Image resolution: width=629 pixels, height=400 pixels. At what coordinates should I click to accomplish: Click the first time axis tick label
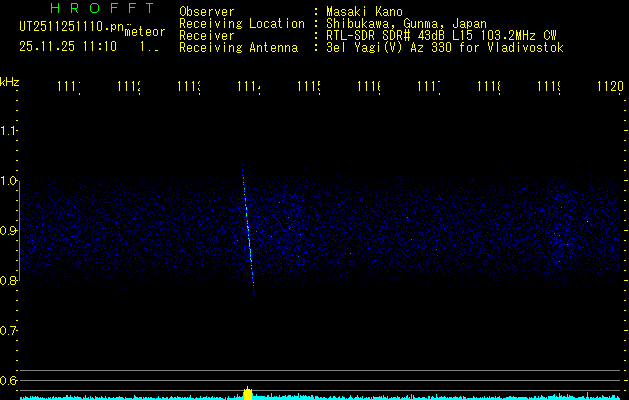(69, 88)
